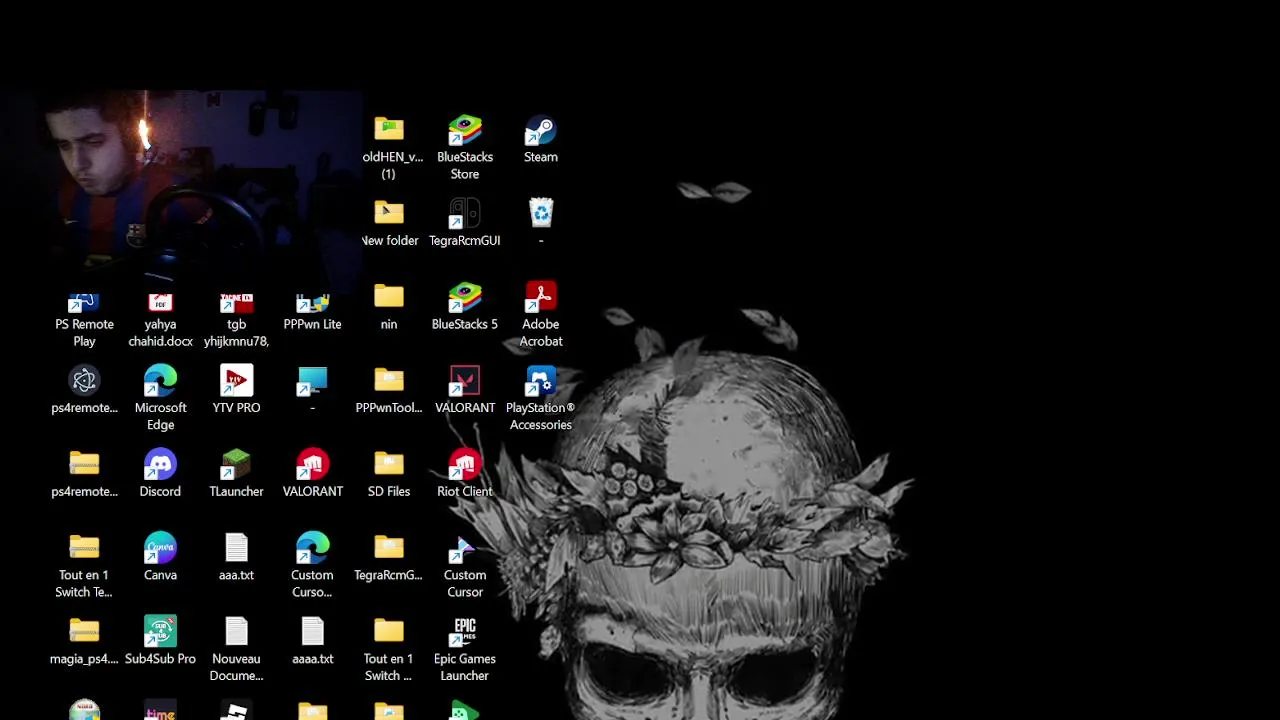Select yahya chahid.docx PDF file
1280x720 pixels.
pyautogui.click(x=160, y=320)
